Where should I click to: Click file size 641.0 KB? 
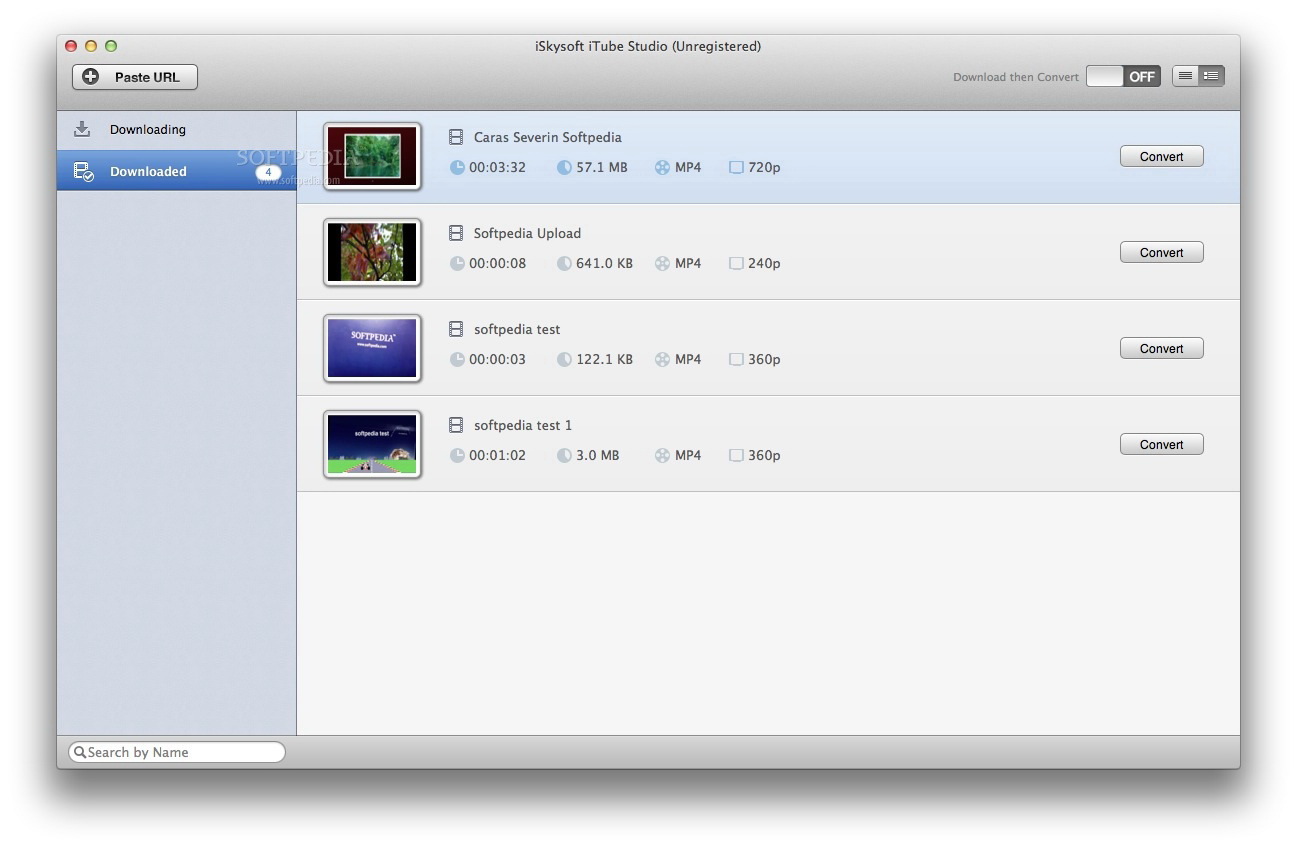[604, 263]
